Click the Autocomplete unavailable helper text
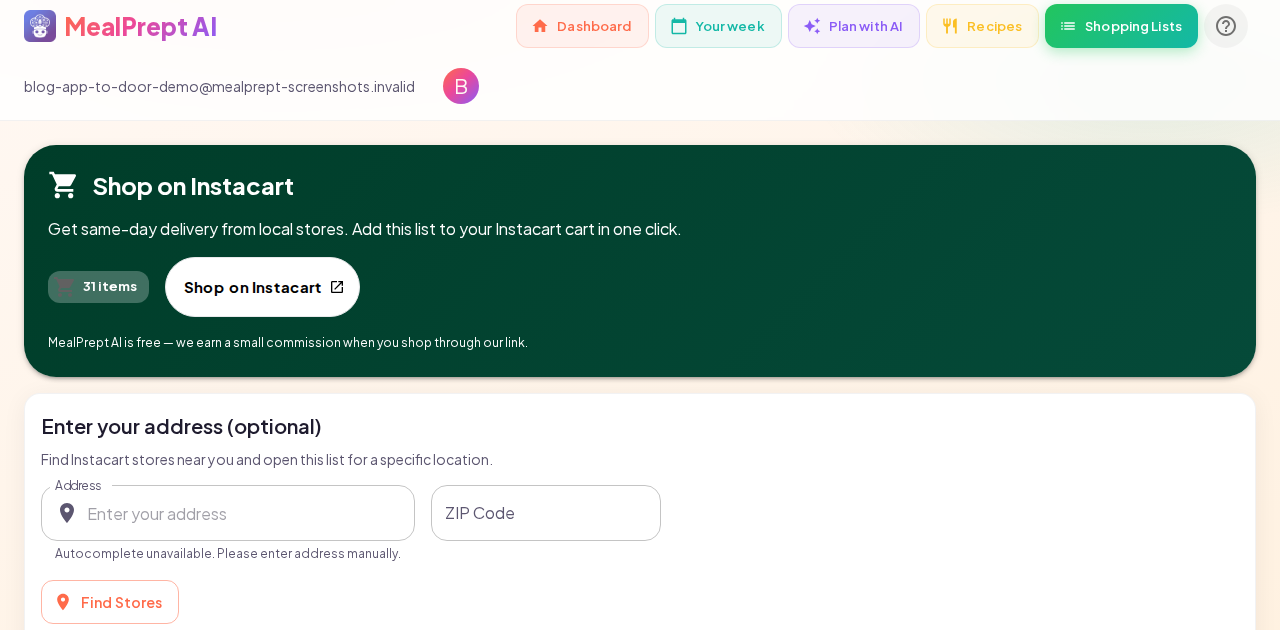This screenshot has height=630, width=1280. (228, 554)
